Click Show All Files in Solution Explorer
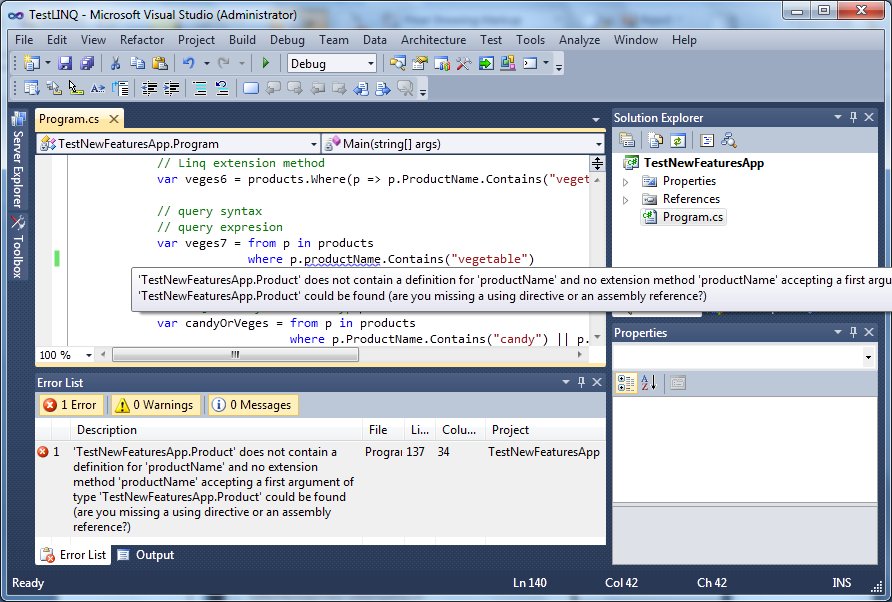The width and height of the screenshot is (892, 602). [x=655, y=140]
